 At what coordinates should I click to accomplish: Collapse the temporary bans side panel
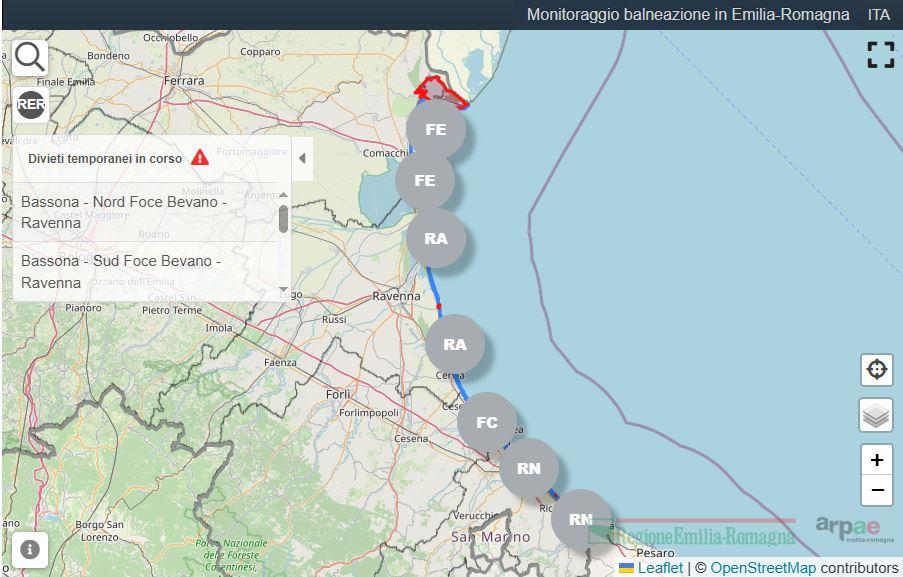(302, 158)
